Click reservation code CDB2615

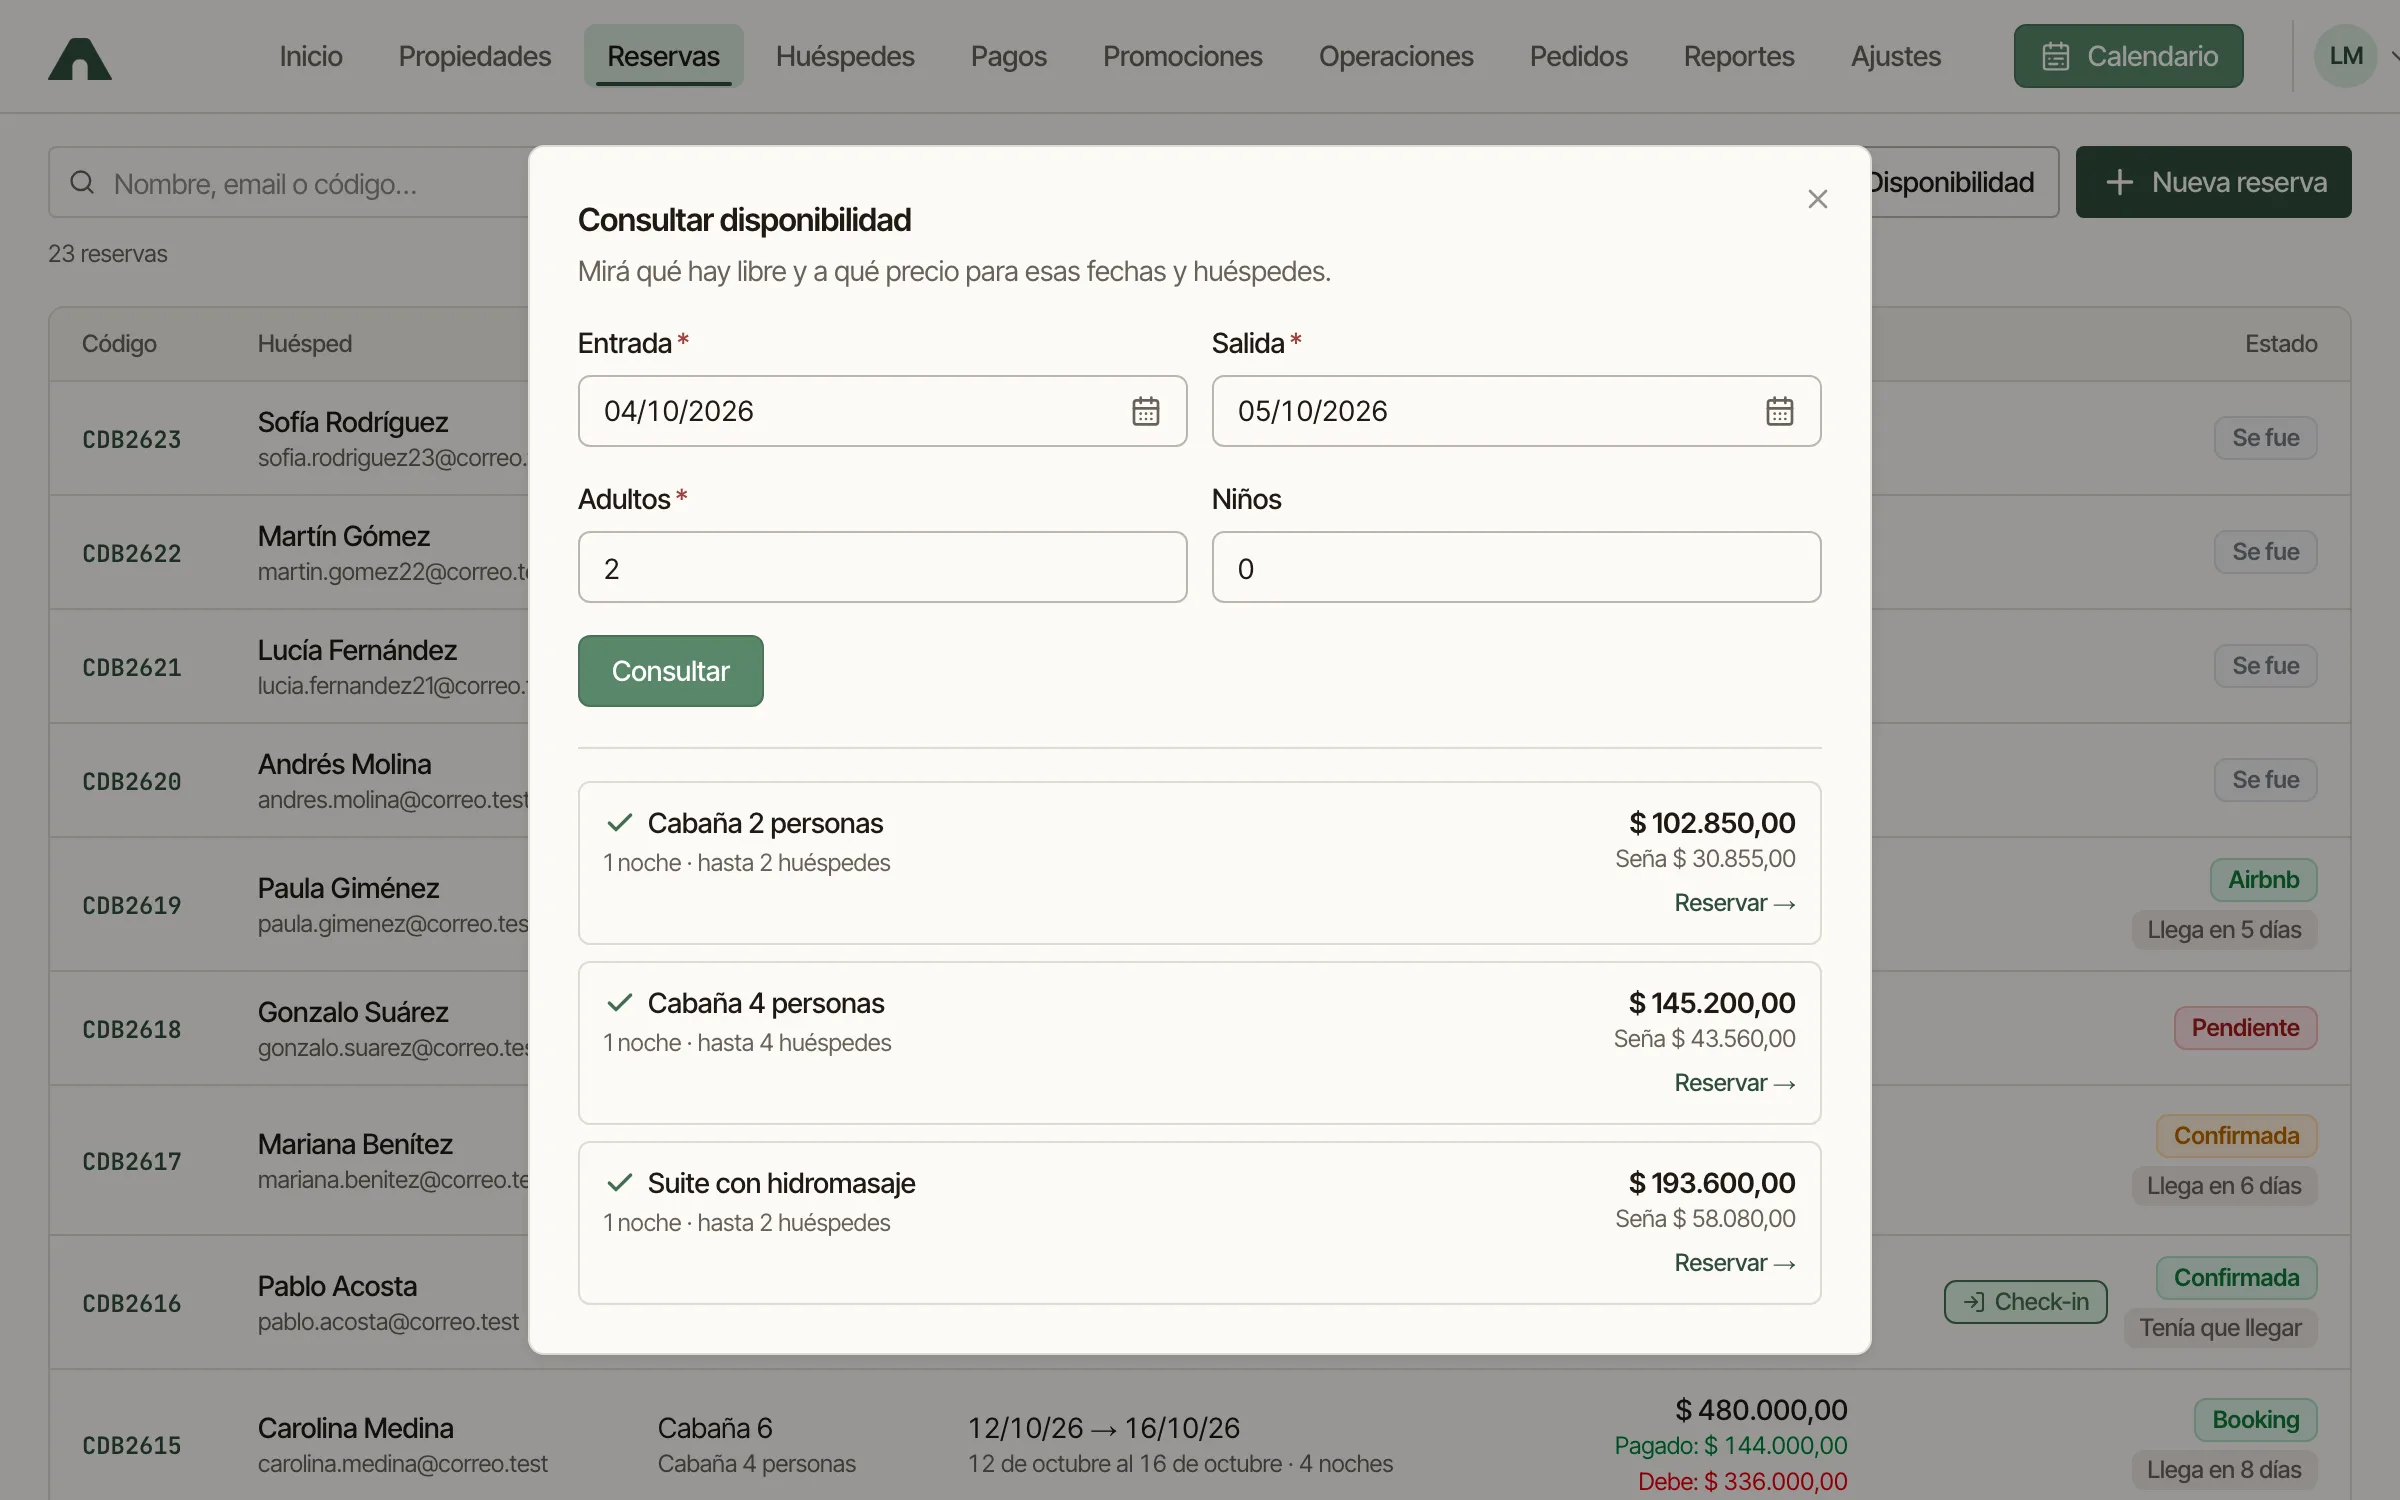(x=132, y=1445)
